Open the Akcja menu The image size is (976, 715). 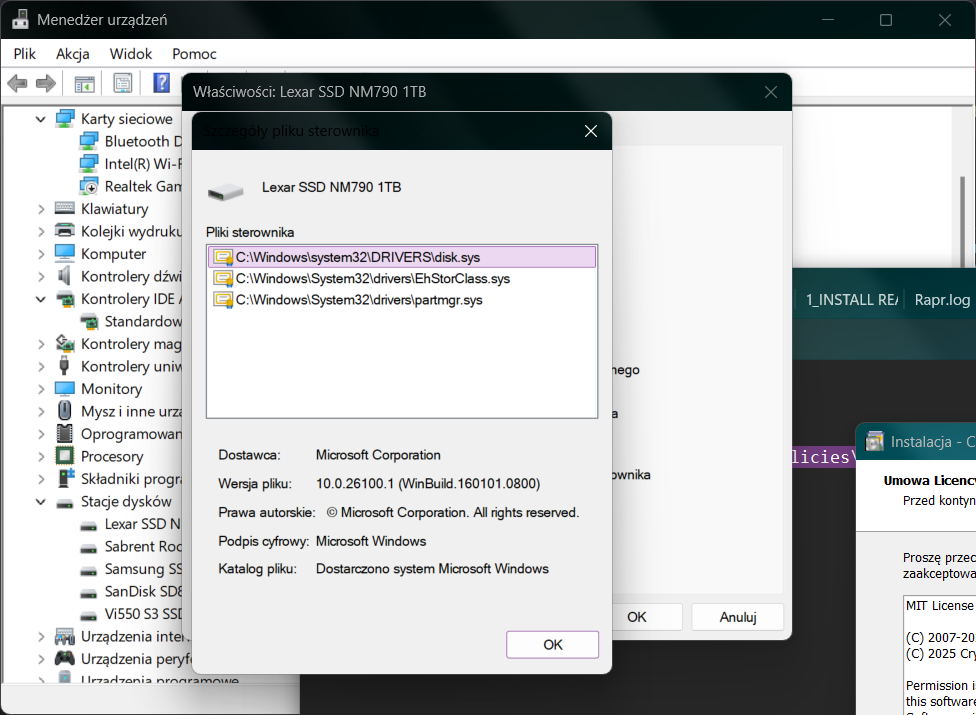tap(73, 54)
